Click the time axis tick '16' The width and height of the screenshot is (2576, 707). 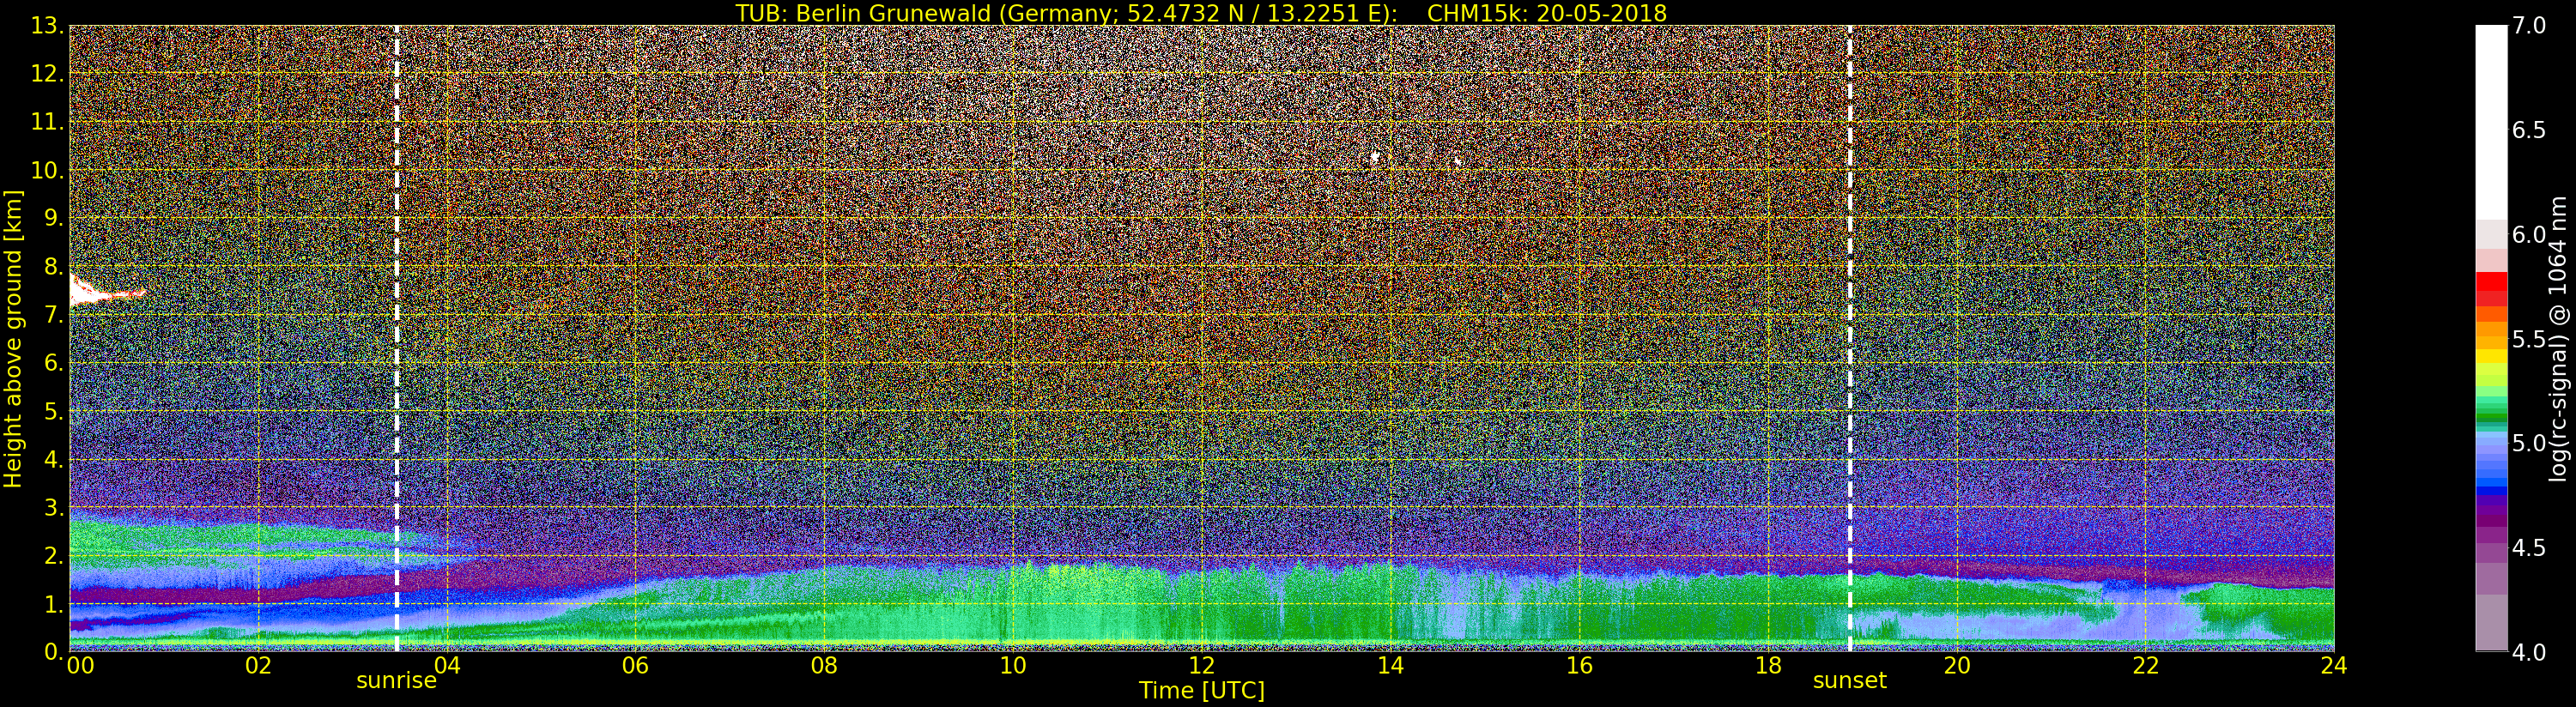click(x=1579, y=665)
